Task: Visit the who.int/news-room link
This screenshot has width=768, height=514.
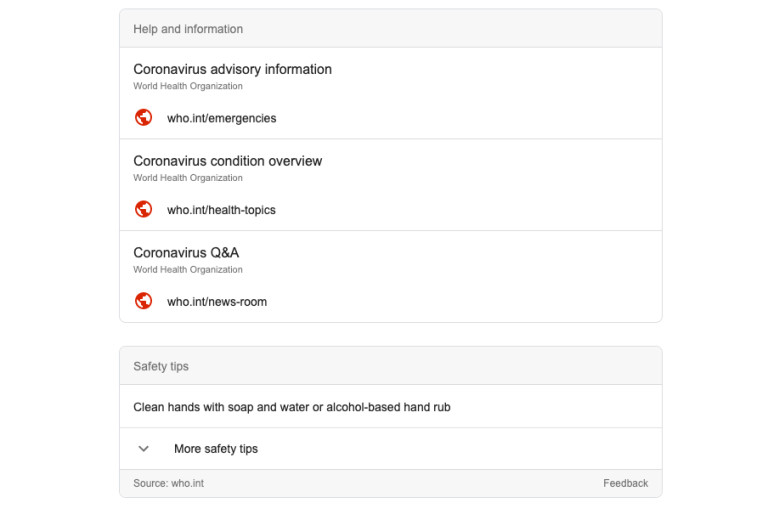Action: (217, 302)
